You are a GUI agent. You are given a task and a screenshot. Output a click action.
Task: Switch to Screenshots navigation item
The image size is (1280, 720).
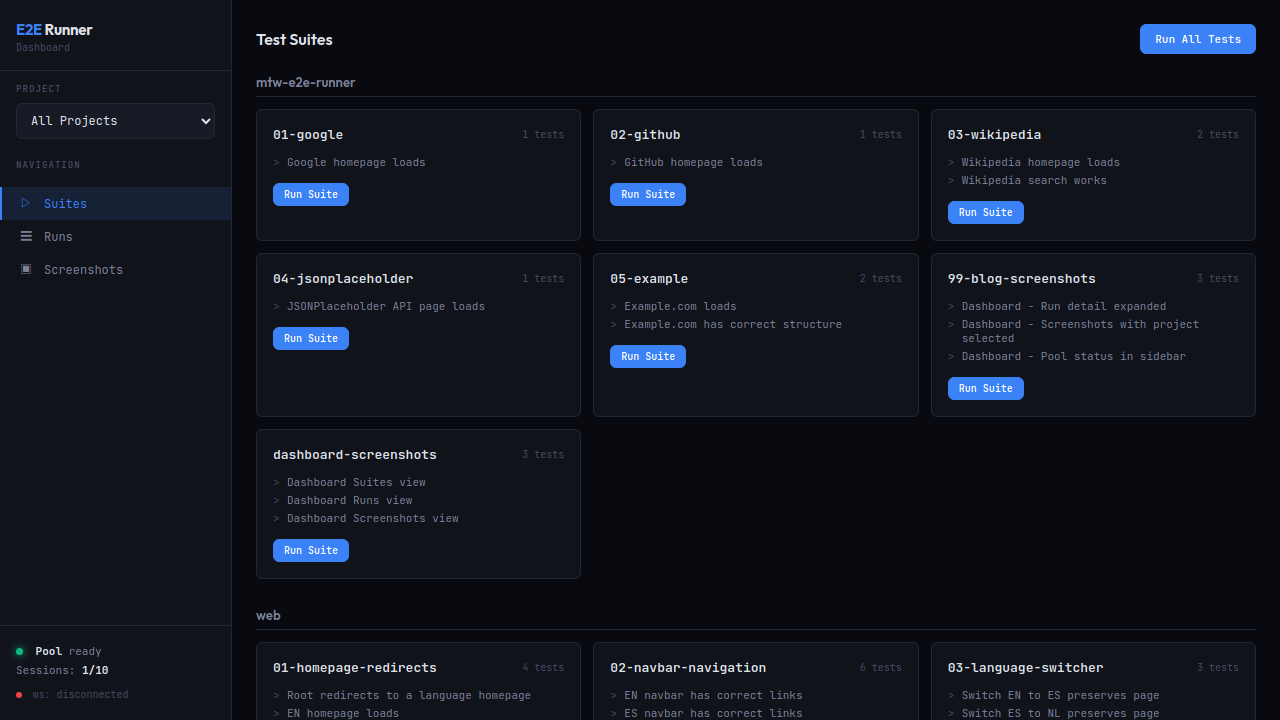coord(115,269)
